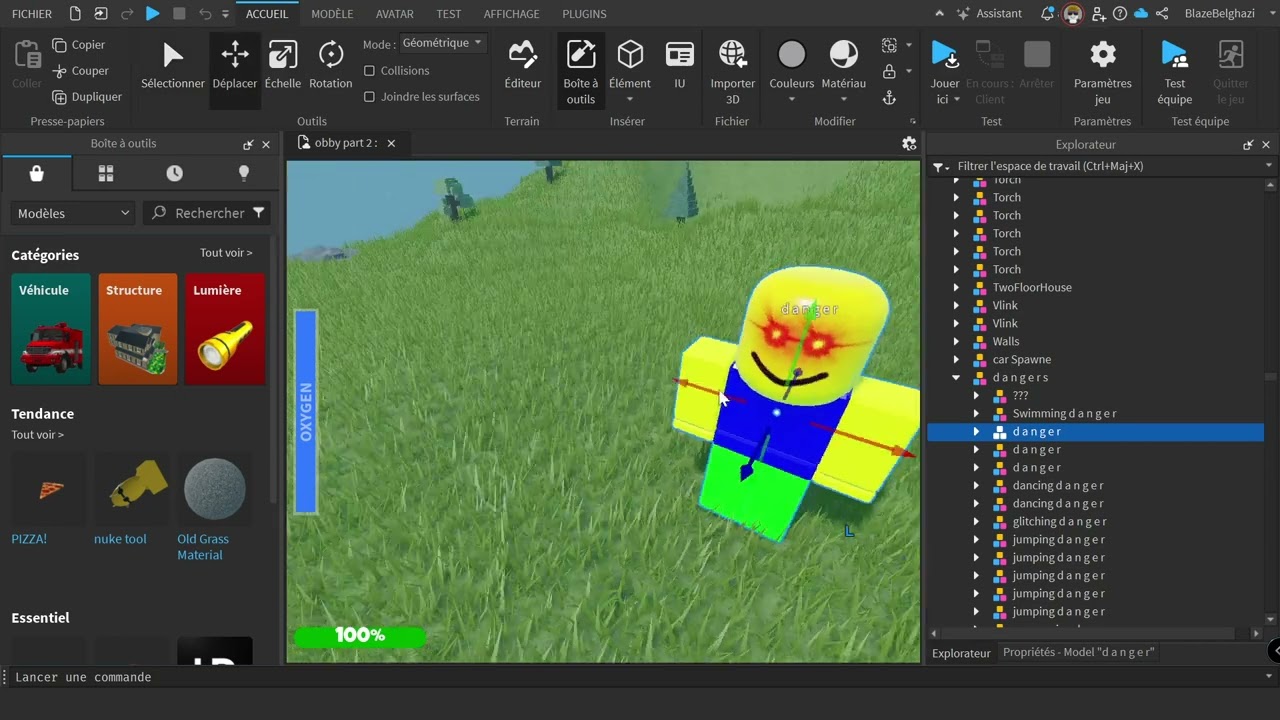Click the undo arrow in the title bar
Image resolution: width=1280 pixels, height=720 pixels.
pos(205,14)
